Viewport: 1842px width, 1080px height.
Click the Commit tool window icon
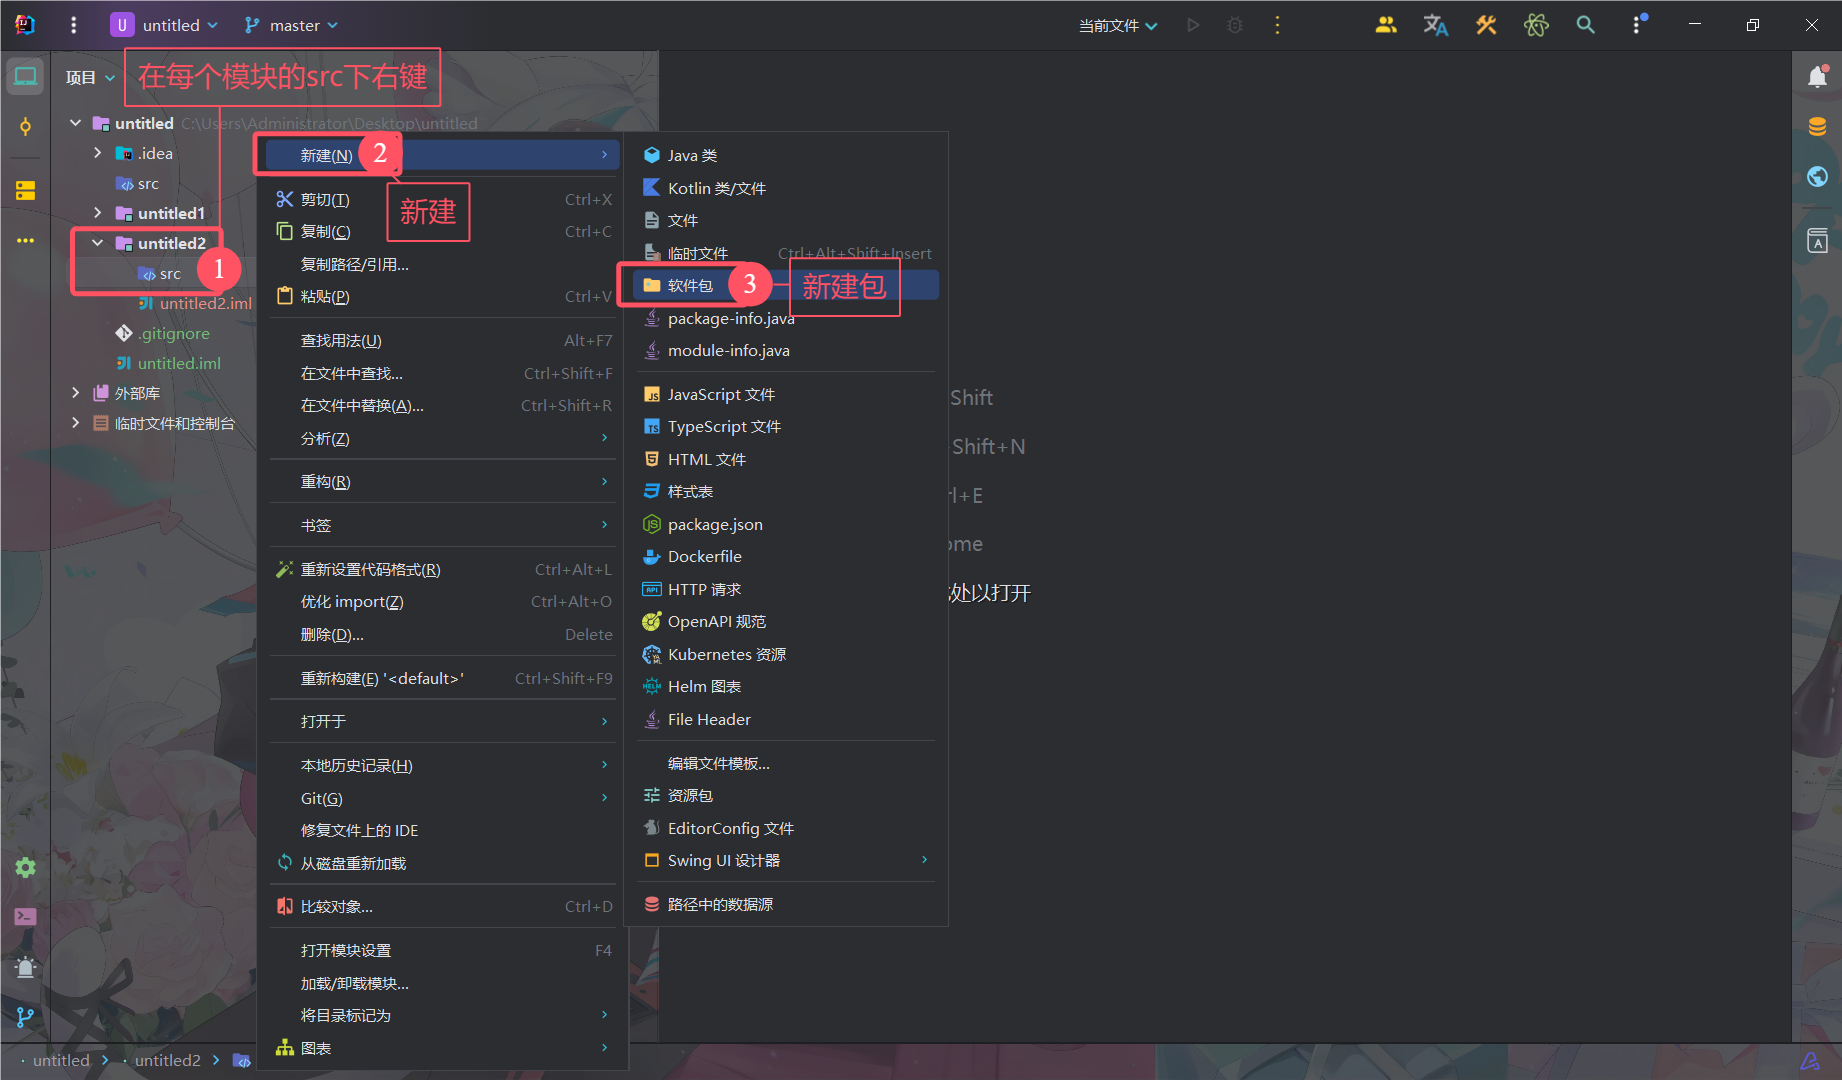click(x=25, y=127)
